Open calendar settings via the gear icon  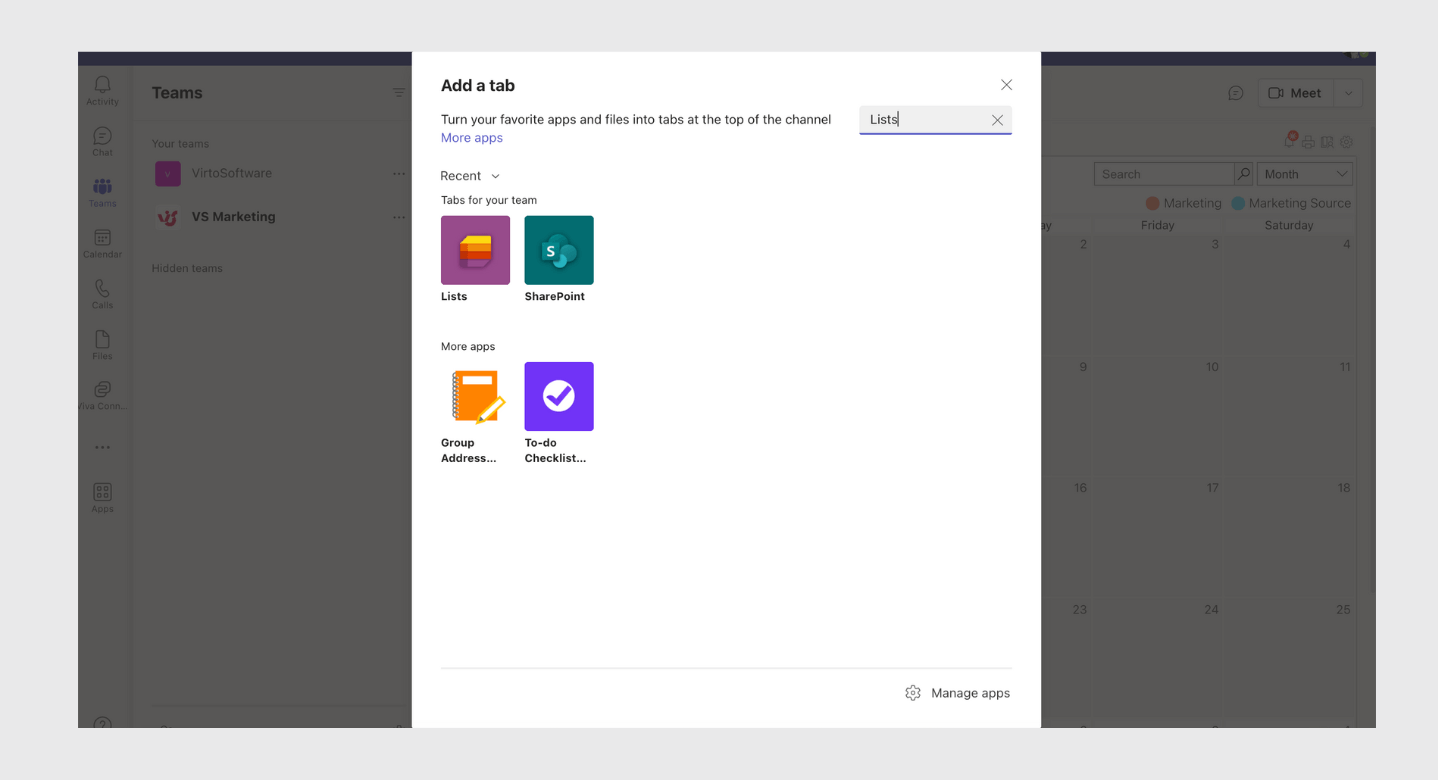point(1345,141)
